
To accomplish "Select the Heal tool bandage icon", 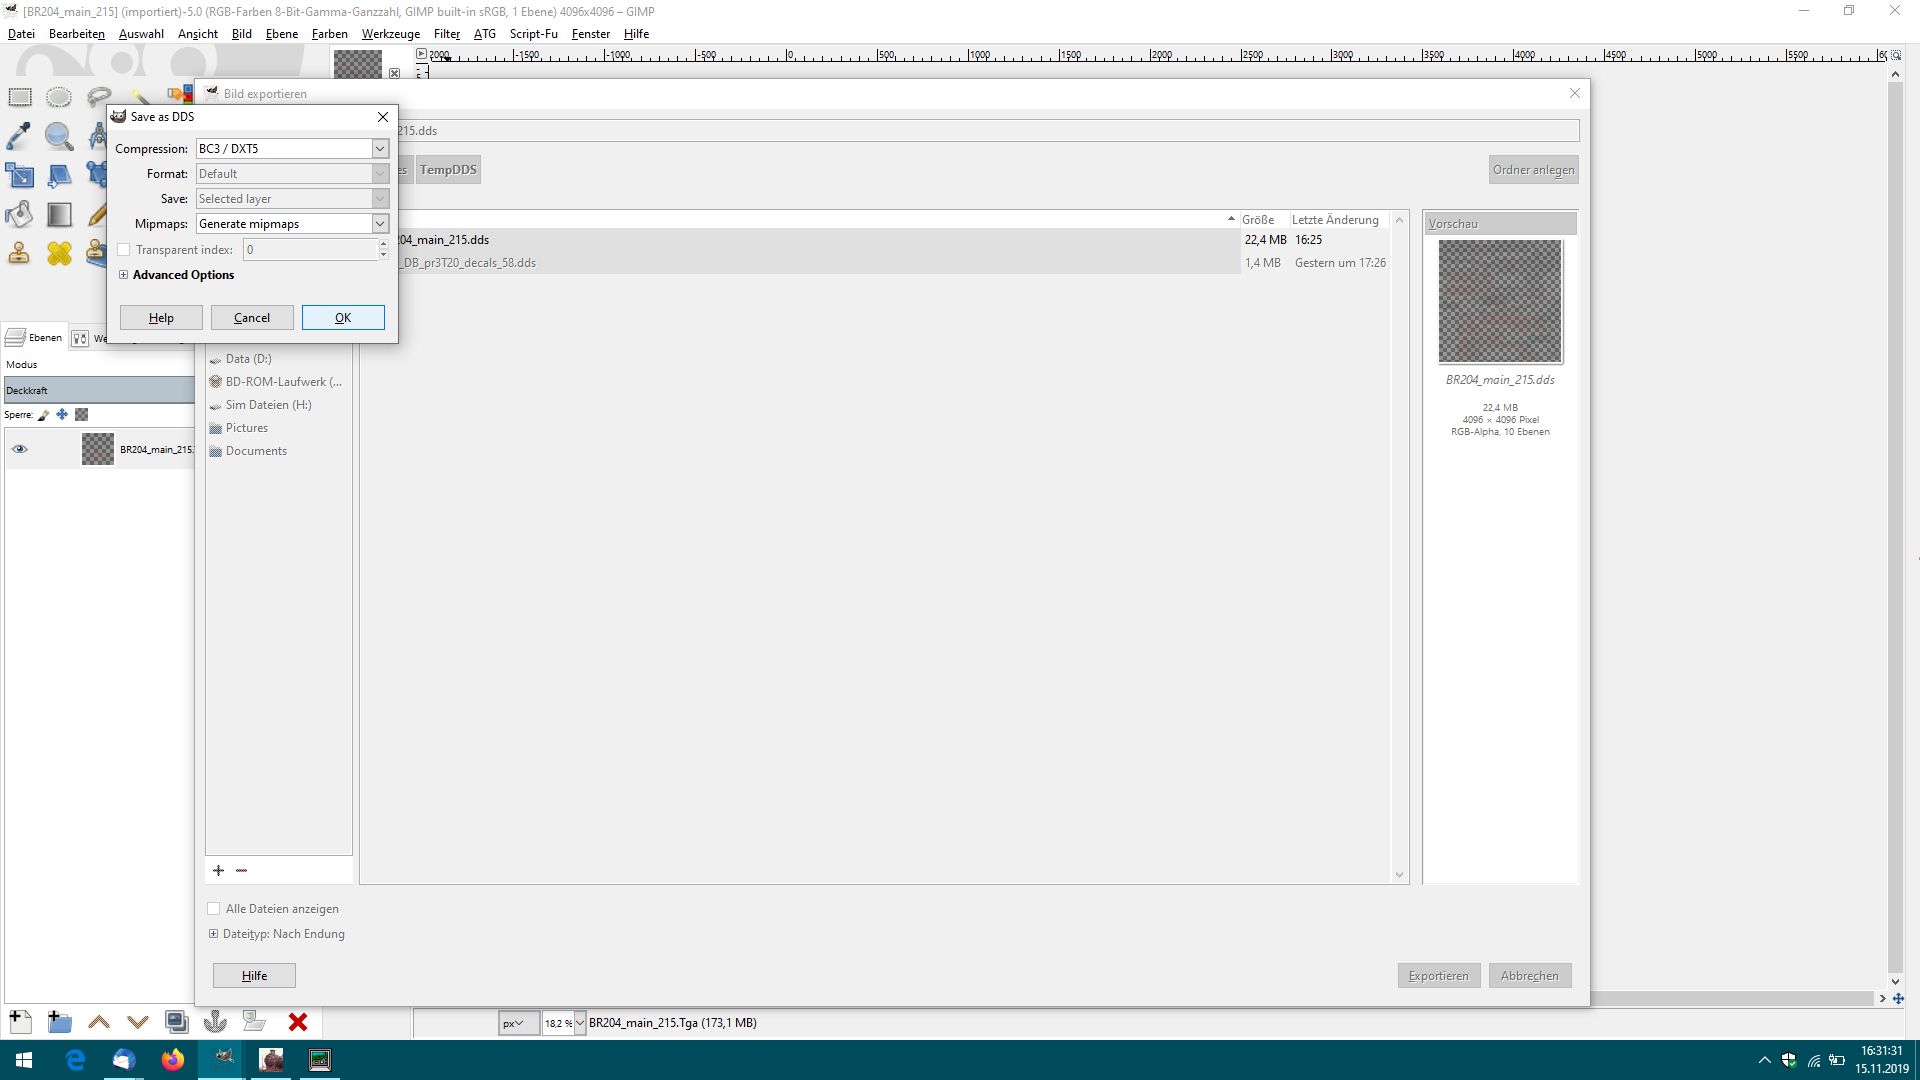I will pyautogui.click(x=59, y=253).
